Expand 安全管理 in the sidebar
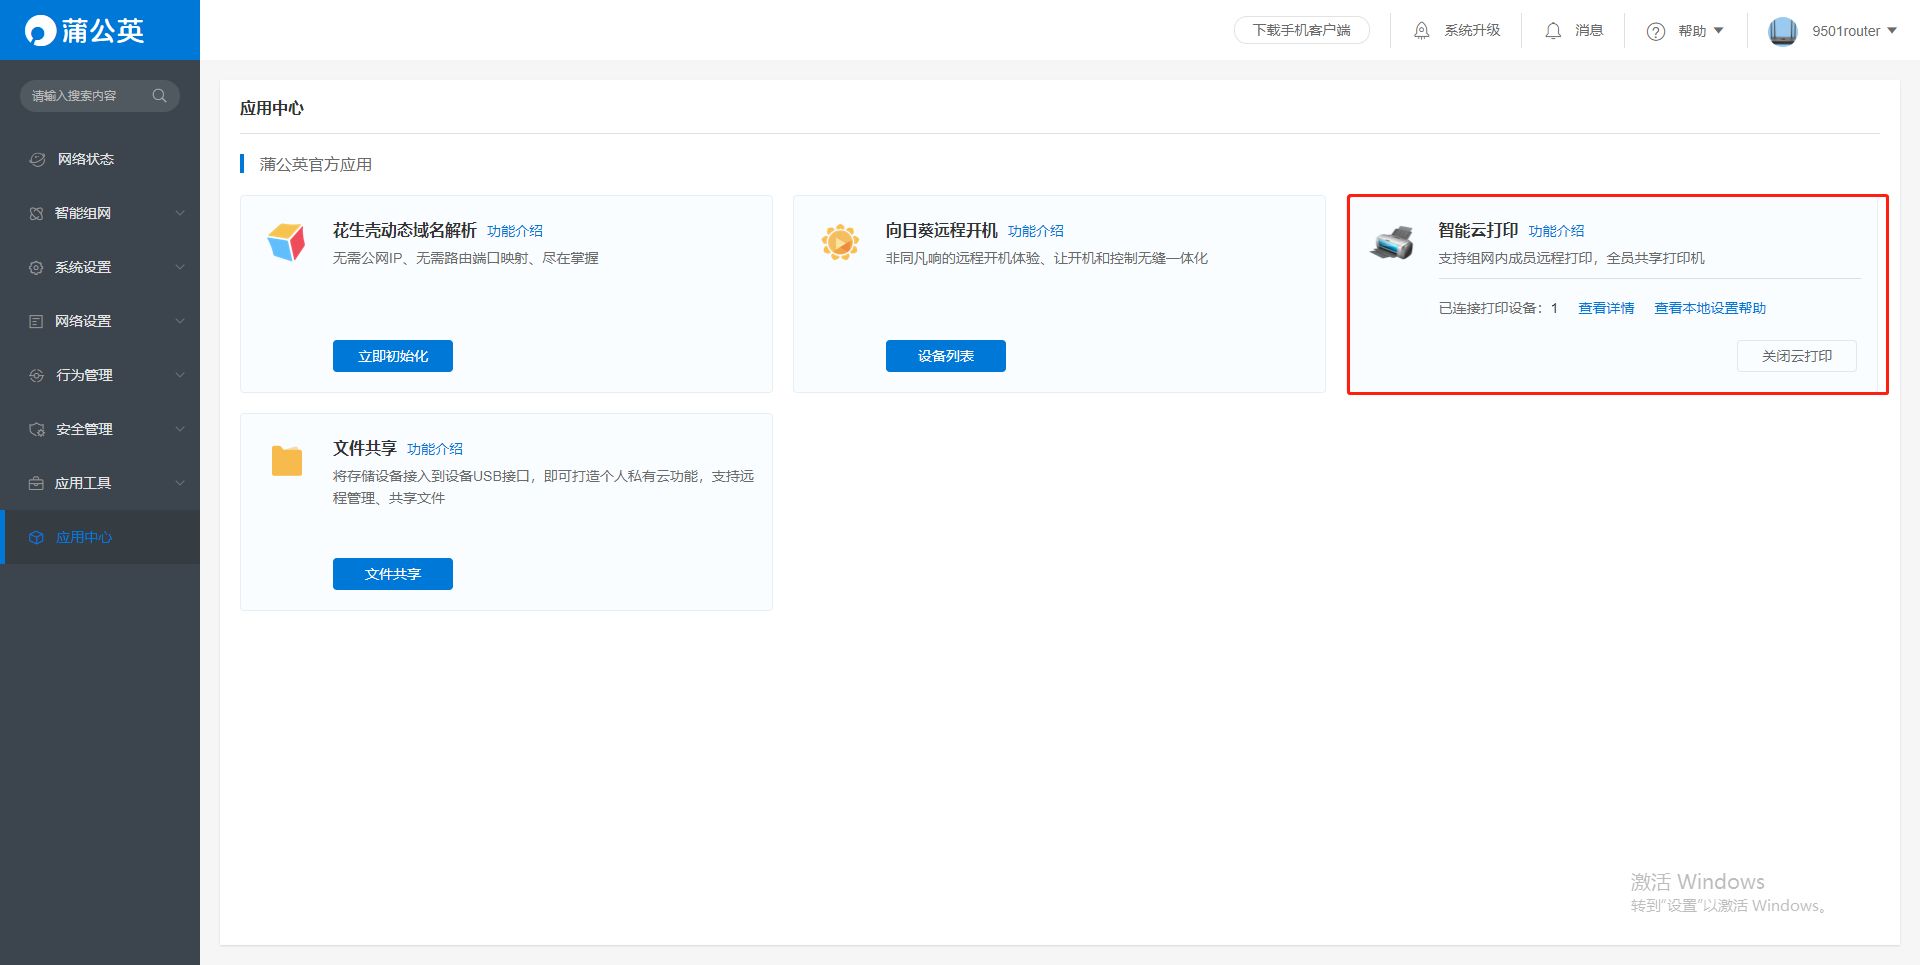Viewport: 1920px width, 965px height. coord(100,429)
